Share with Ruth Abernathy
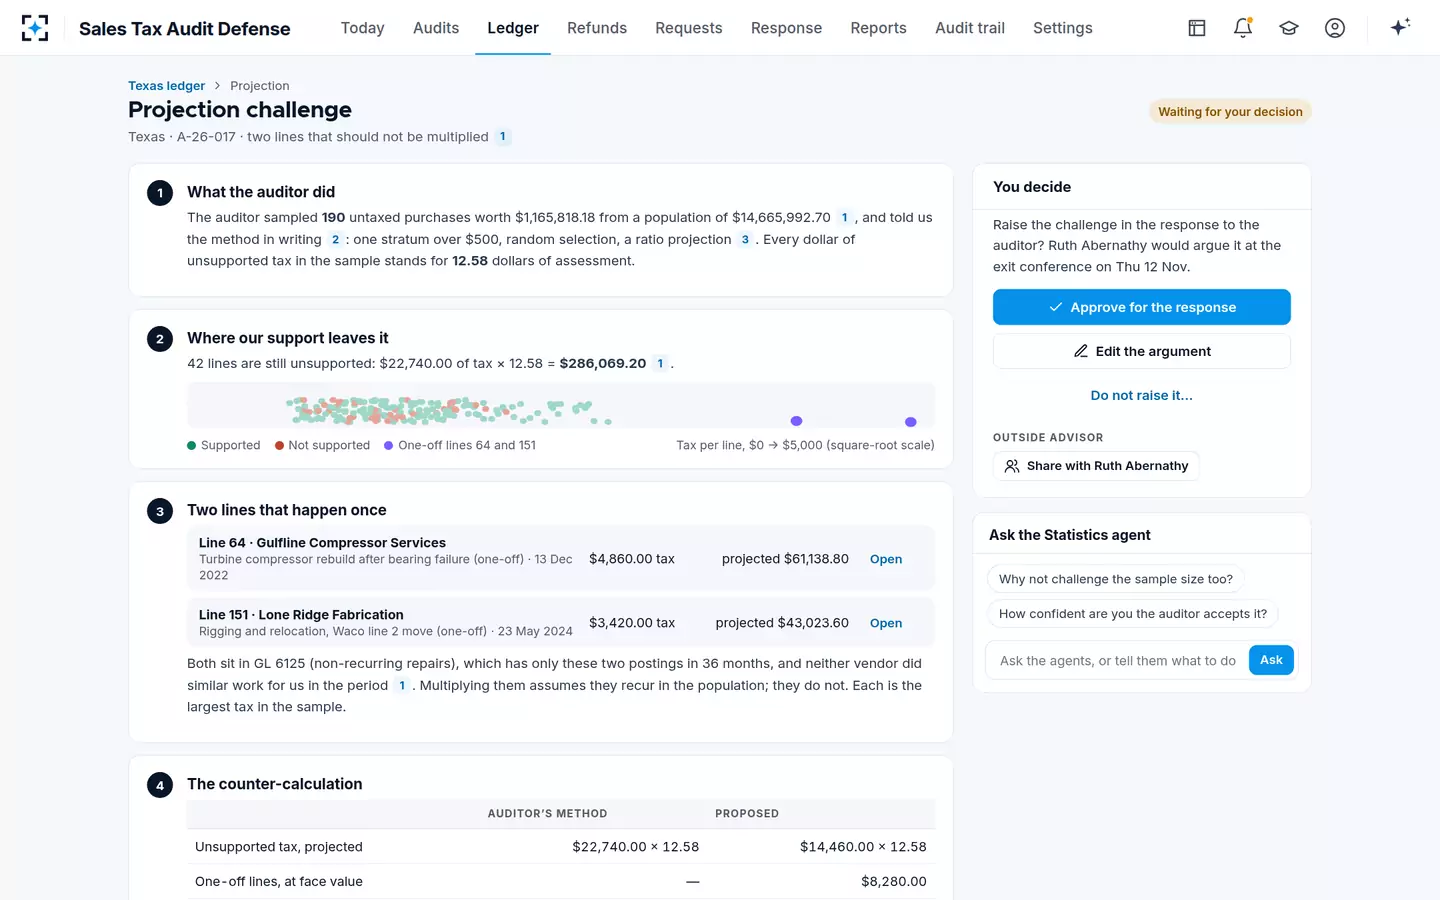Image resolution: width=1440 pixels, height=900 pixels. point(1096,466)
